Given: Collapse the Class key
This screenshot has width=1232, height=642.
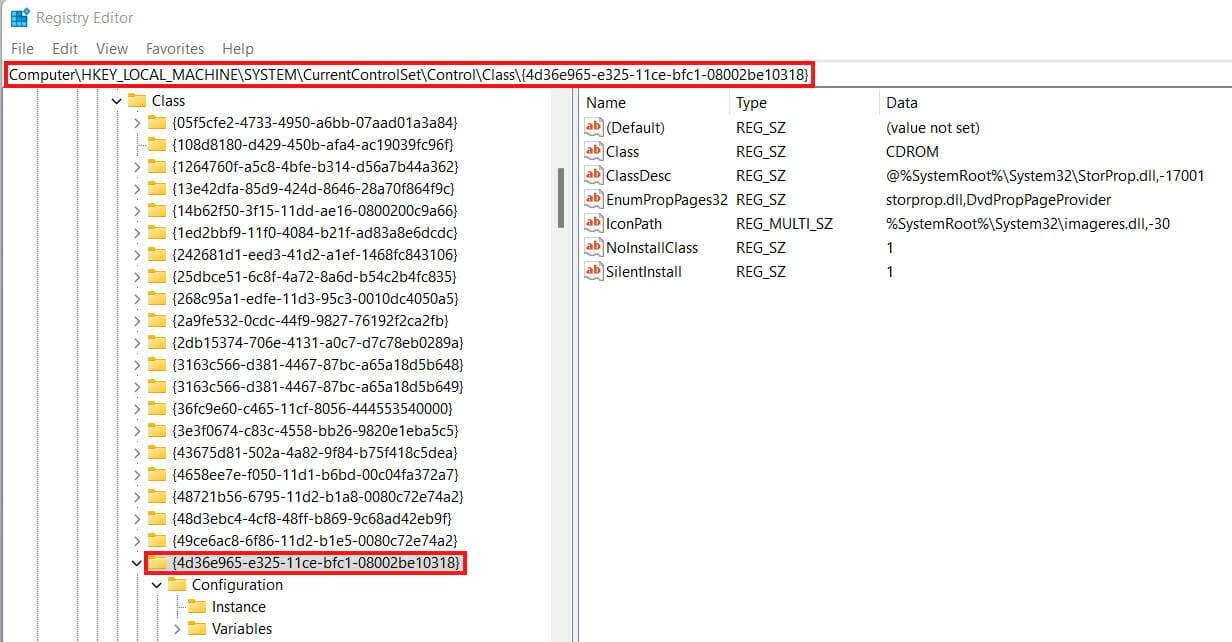Looking at the screenshot, I should [x=116, y=101].
